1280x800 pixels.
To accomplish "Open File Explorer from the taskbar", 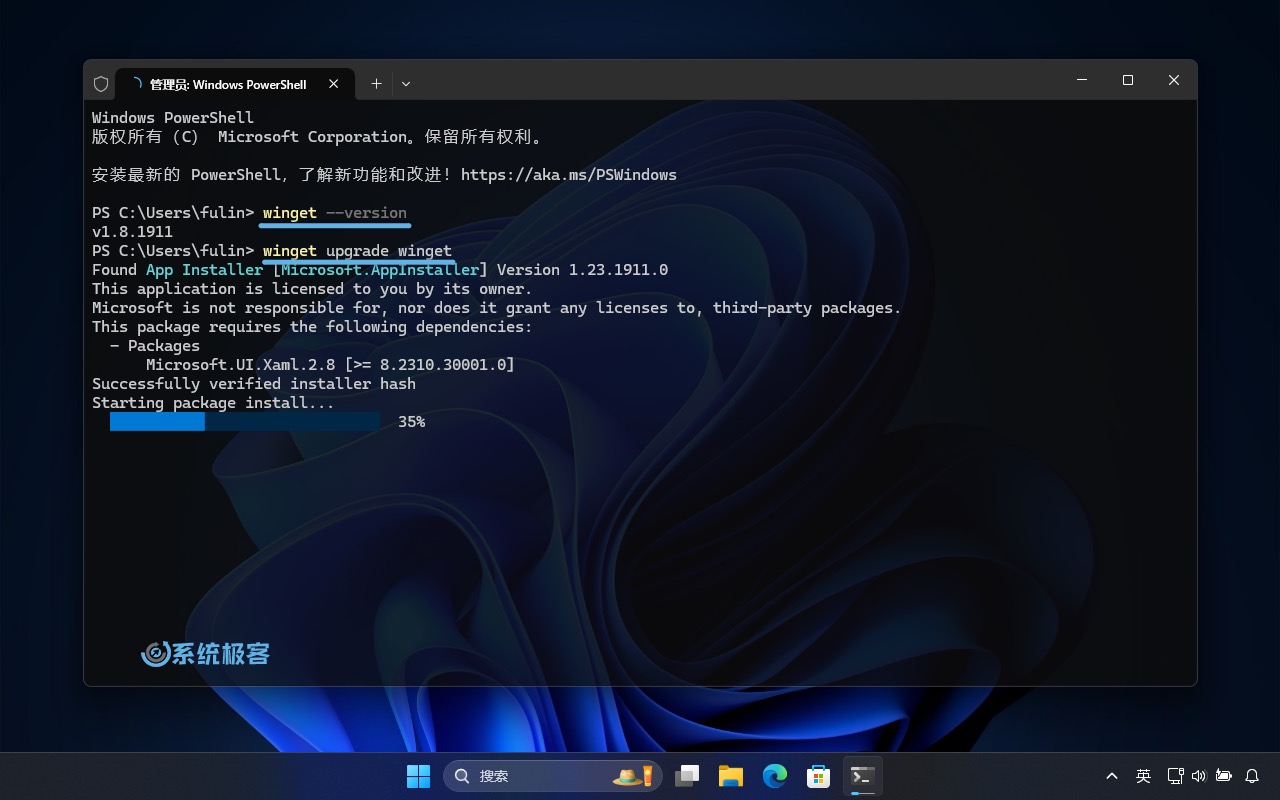I will (731, 776).
